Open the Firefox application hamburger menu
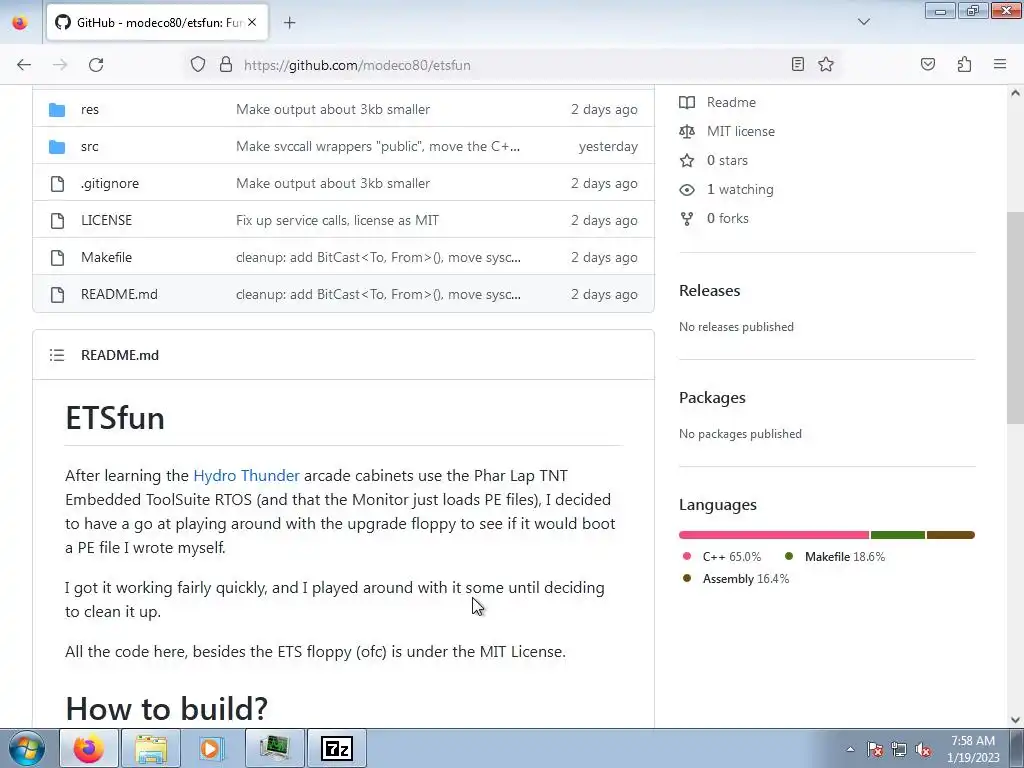The image size is (1024, 768). click(x=1000, y=64)
